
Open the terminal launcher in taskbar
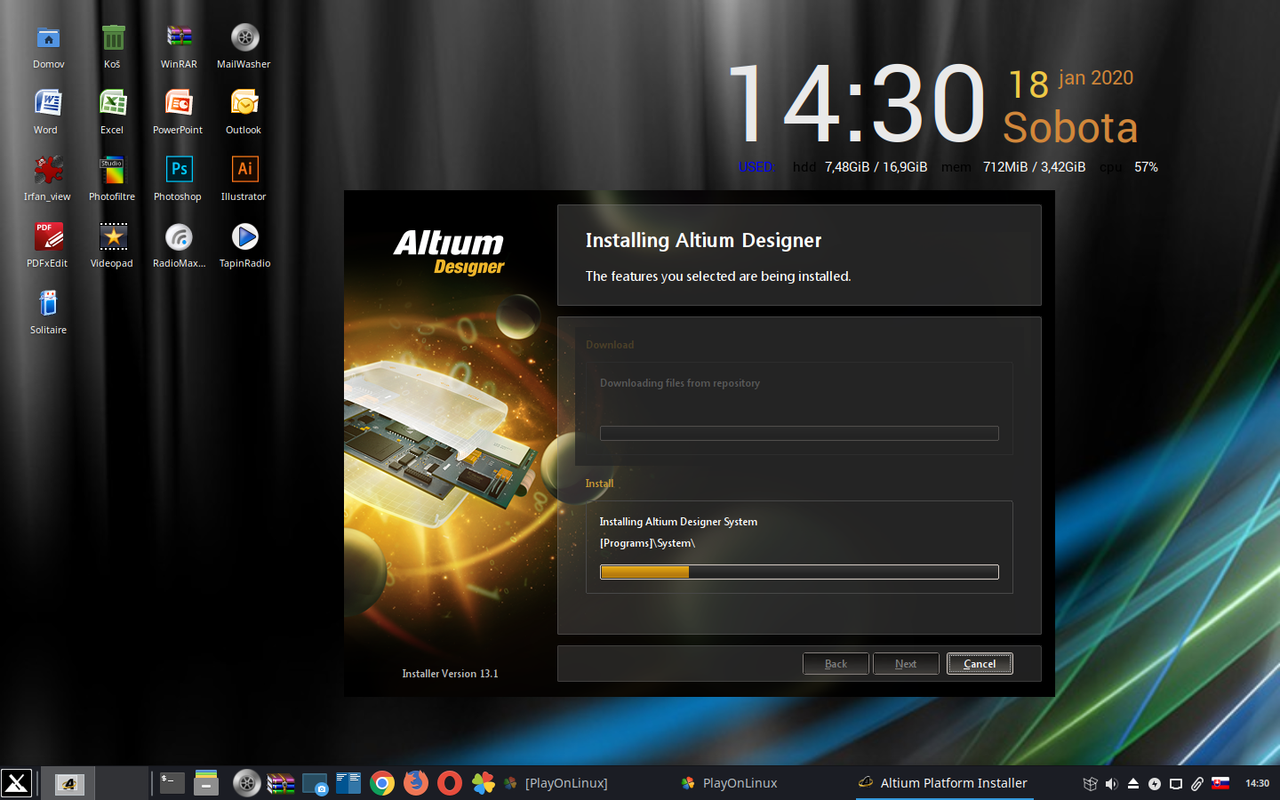point(173,783)
